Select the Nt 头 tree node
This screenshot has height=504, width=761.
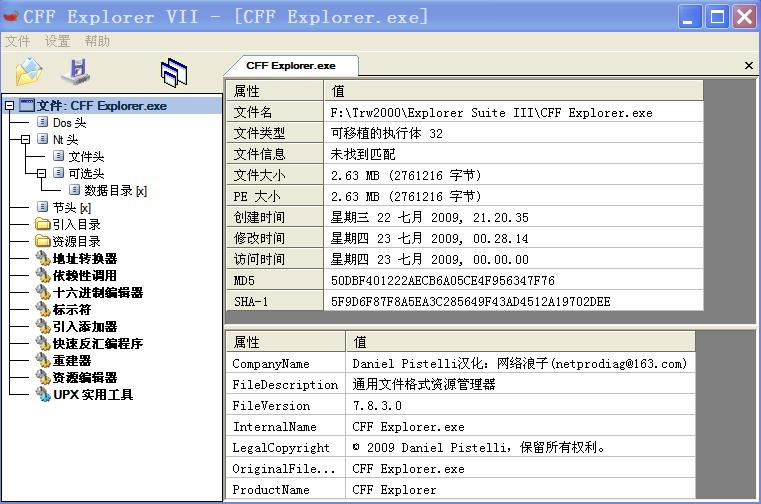point(65,139)
